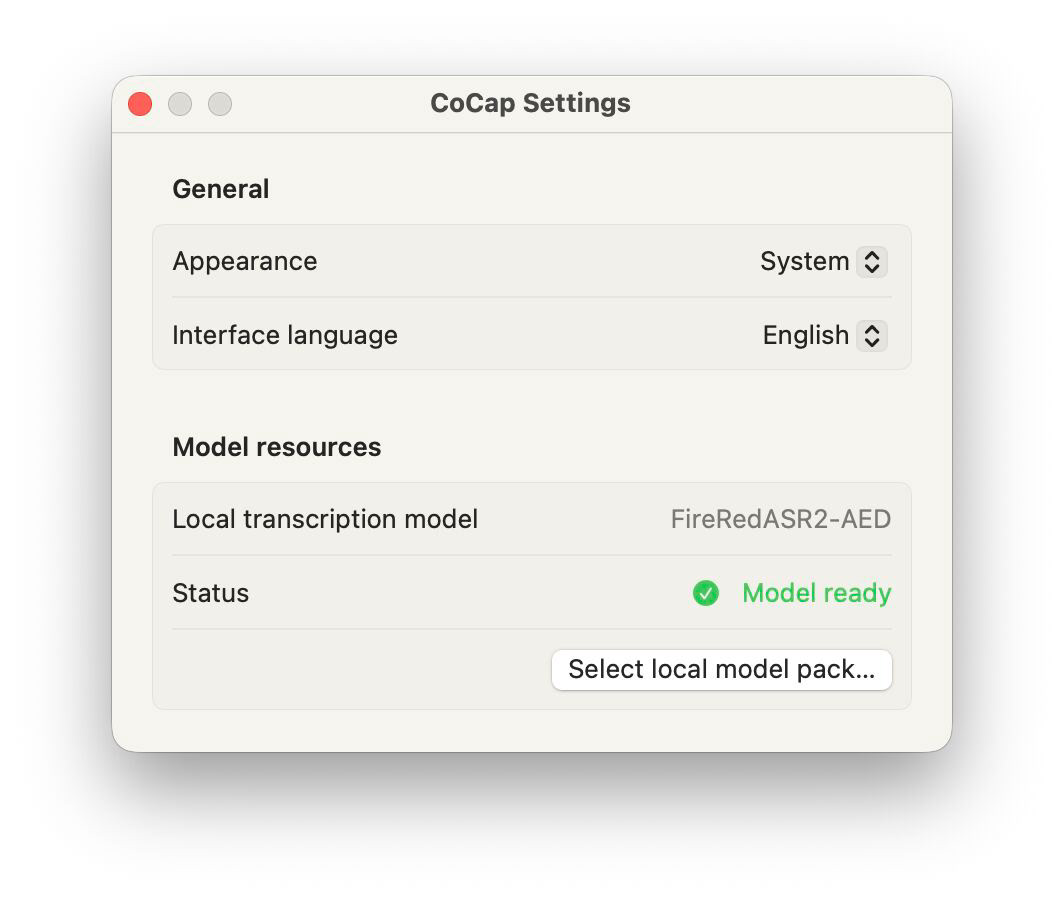Screen dimensions: 1064x900
Task: Click the Local transcription model label
Action: point(325,519)
